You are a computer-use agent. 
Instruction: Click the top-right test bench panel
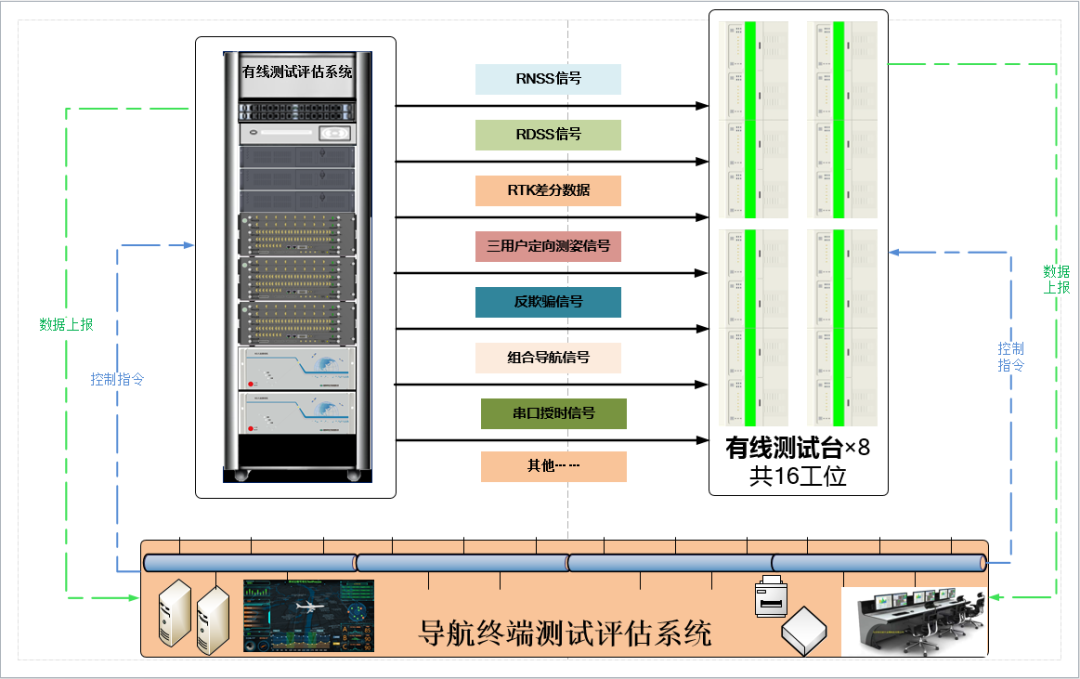[x=842, y=120]
